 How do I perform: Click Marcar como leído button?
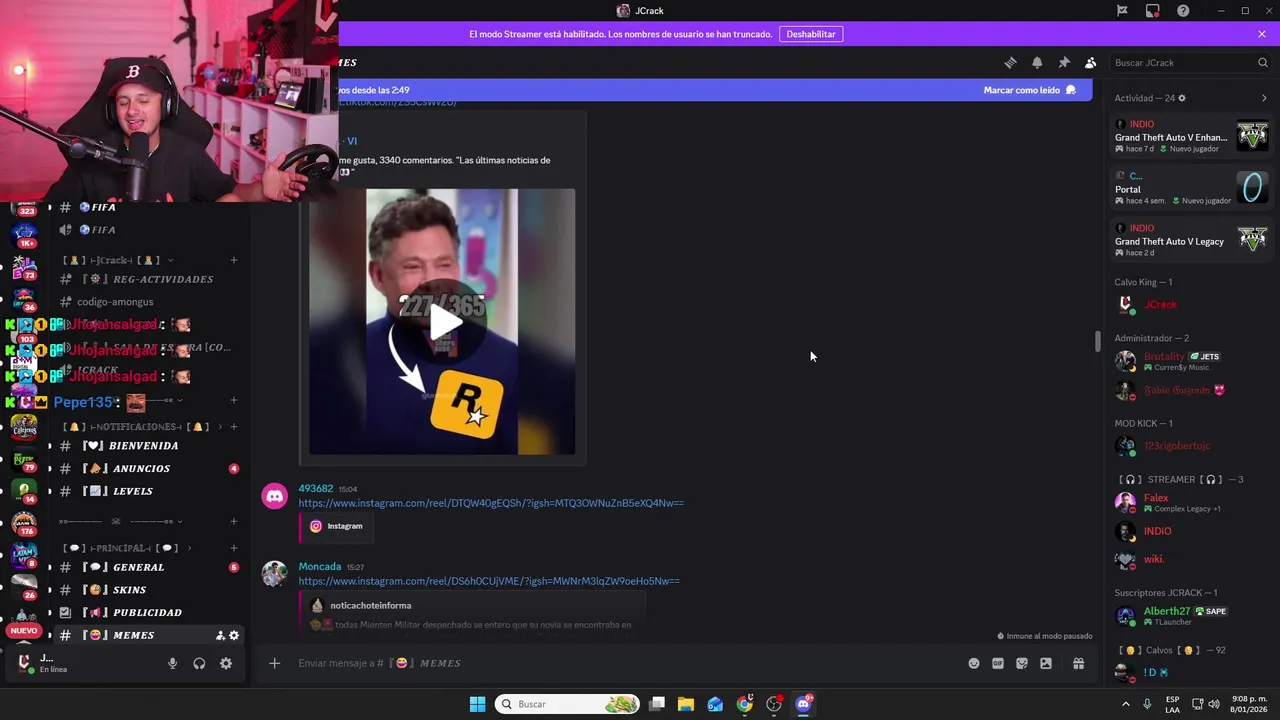[x=1029, y=90]
